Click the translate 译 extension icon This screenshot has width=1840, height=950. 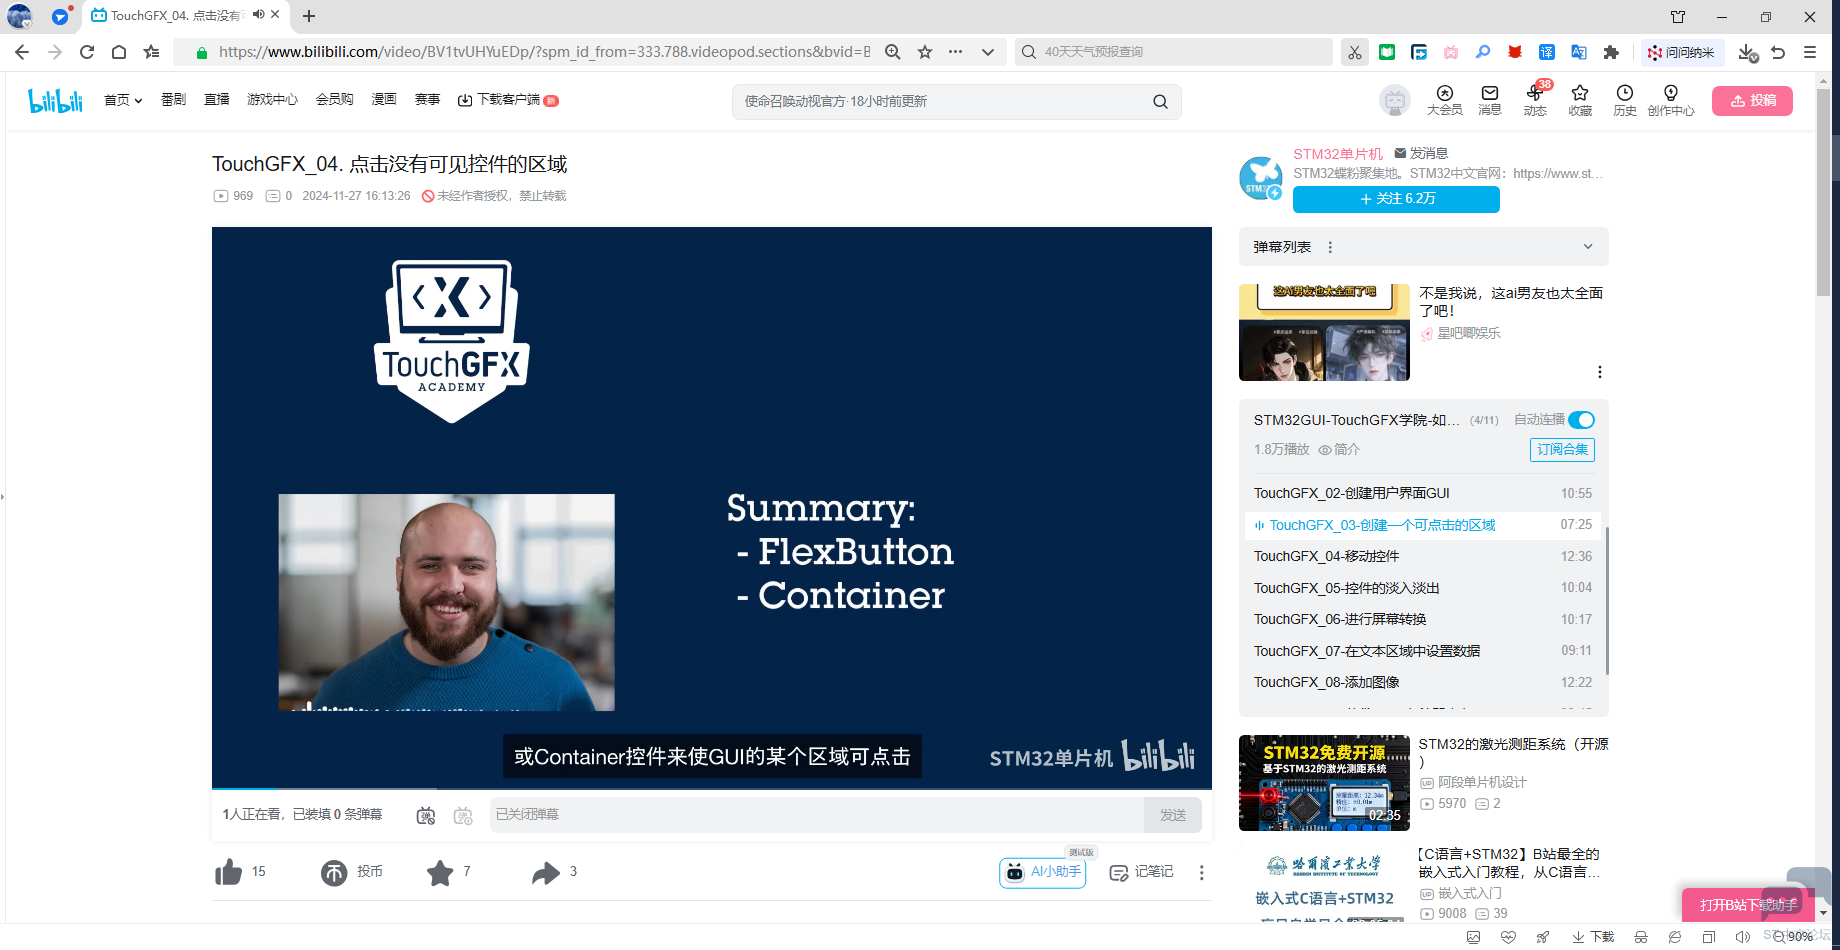1547,52
